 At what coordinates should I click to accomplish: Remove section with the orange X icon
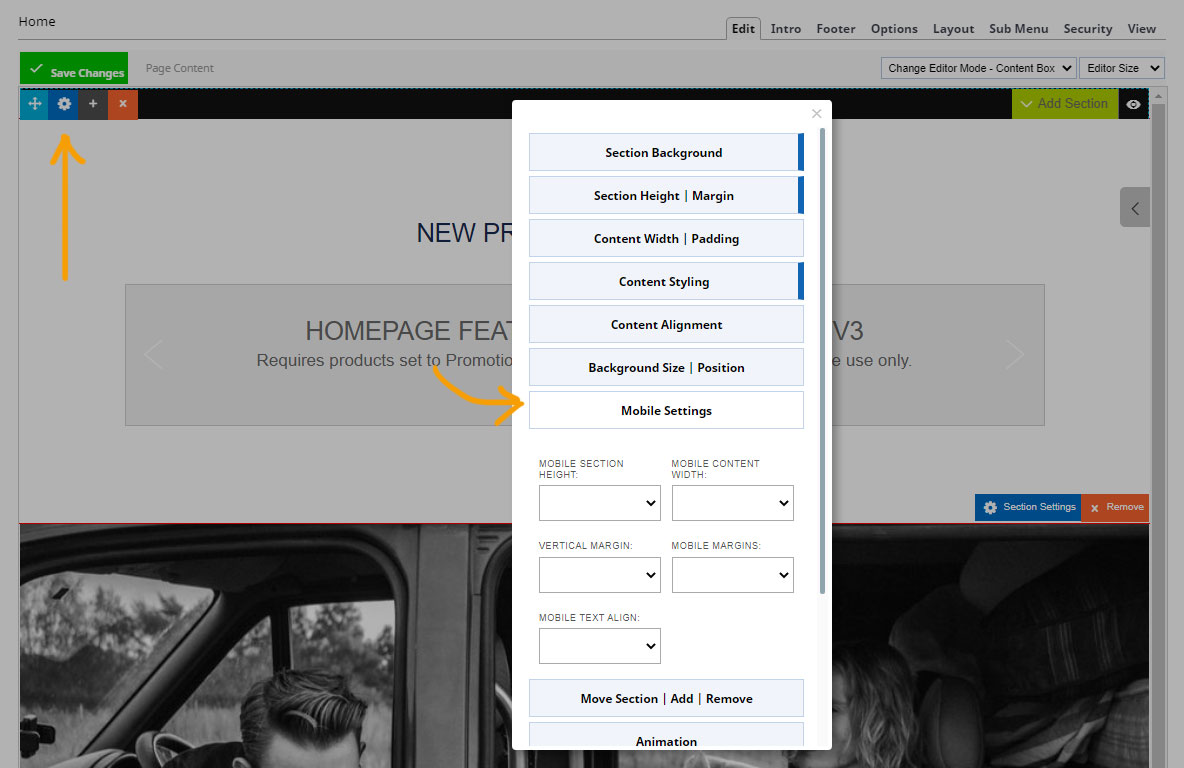122,104
